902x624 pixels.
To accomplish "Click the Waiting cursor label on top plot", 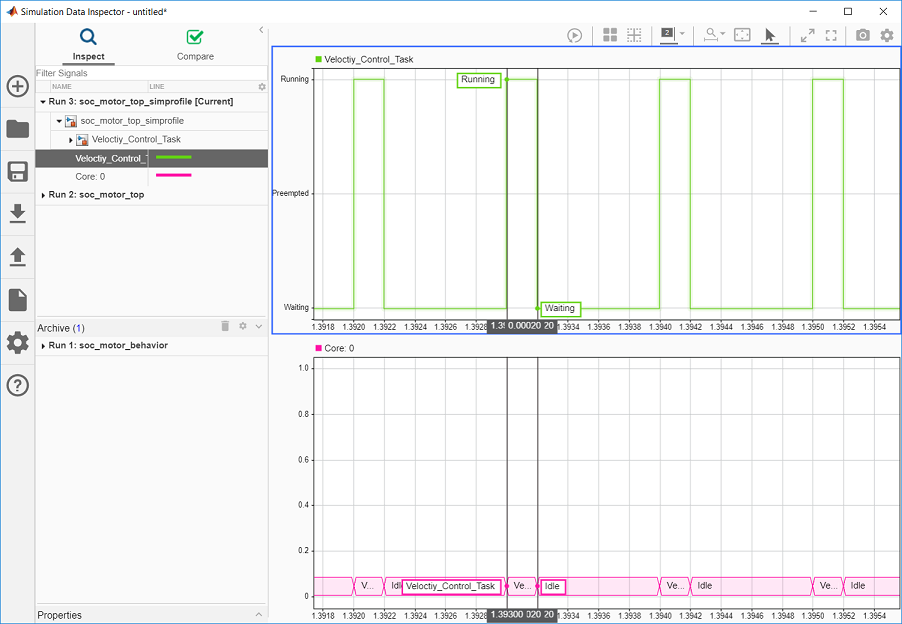I will tap(561, 309).
